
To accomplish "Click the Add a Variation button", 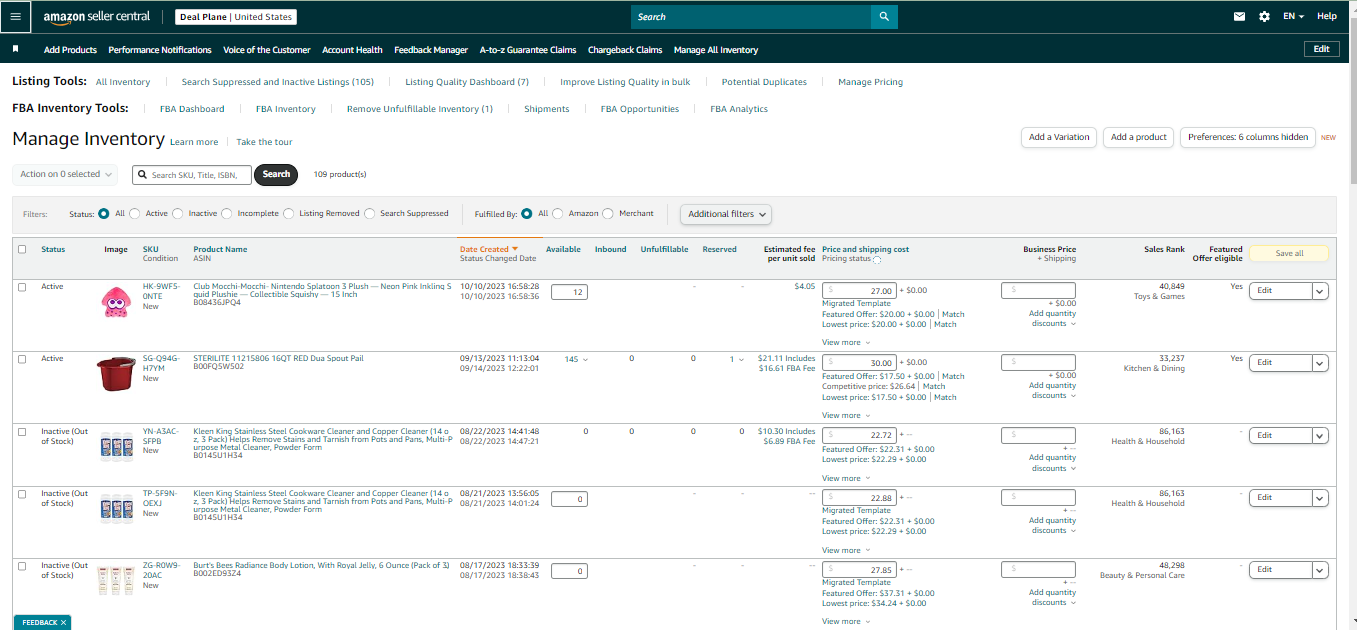I will pyautogui.click(x=1059, y=137).
